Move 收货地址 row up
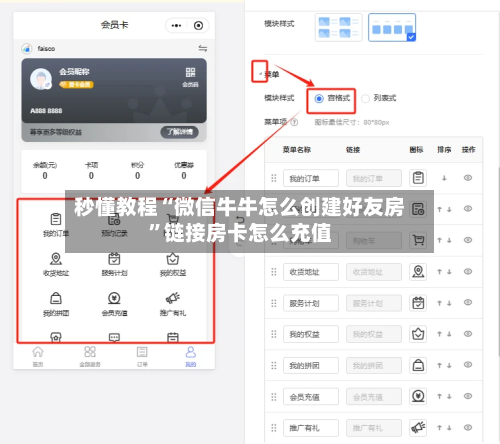This screenshot has width=500, height=444. click(439, 272)
